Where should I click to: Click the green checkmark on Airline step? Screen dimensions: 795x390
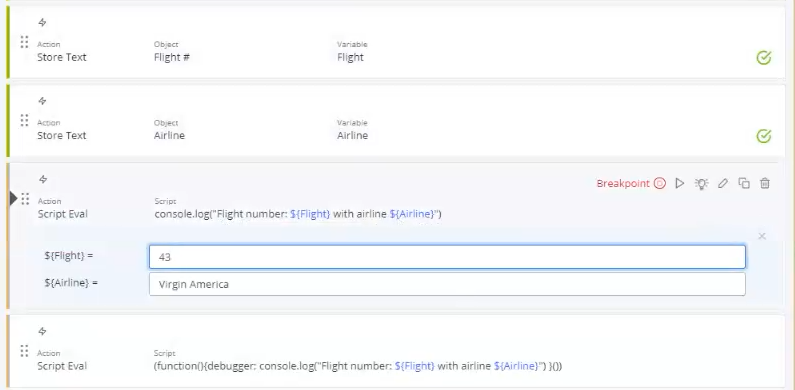[x=764, y=136]
